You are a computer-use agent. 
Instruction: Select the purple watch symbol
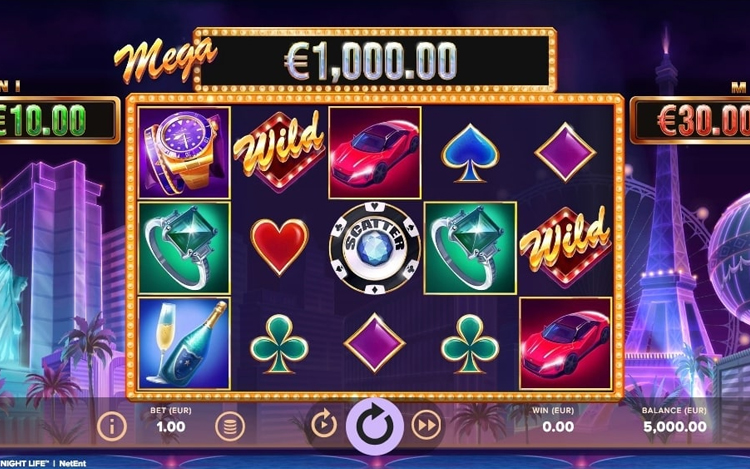click(x=184, y=153)
